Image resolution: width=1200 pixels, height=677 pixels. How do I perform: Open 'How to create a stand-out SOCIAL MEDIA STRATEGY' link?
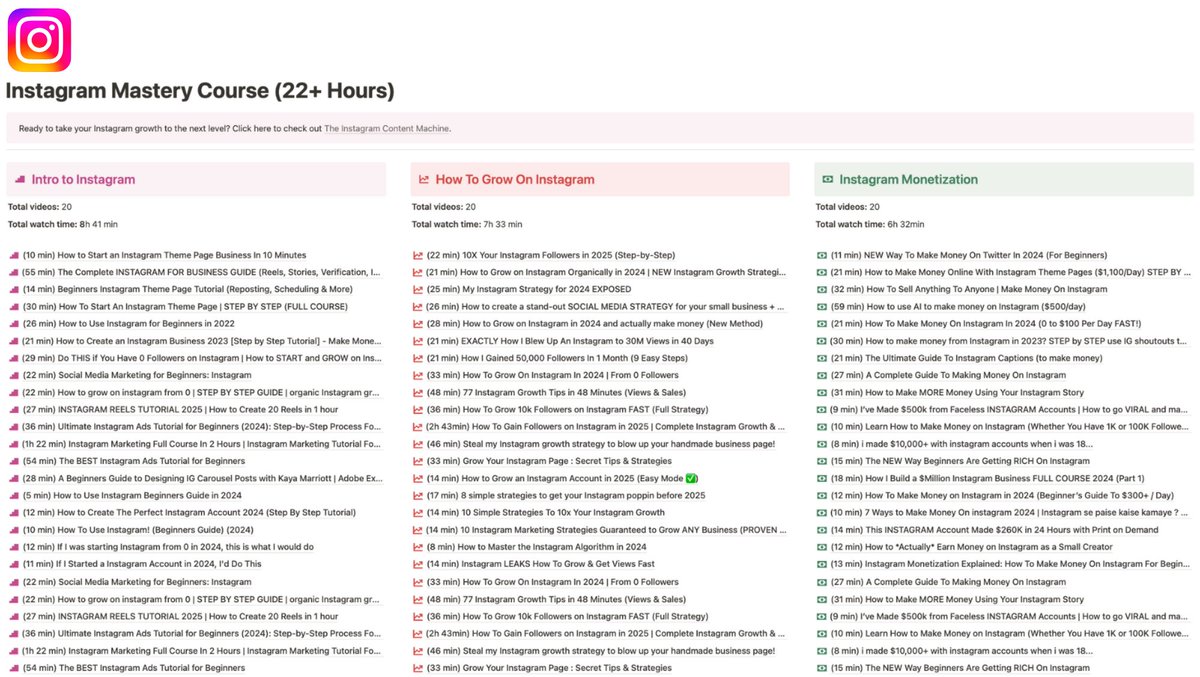point(605,306)
